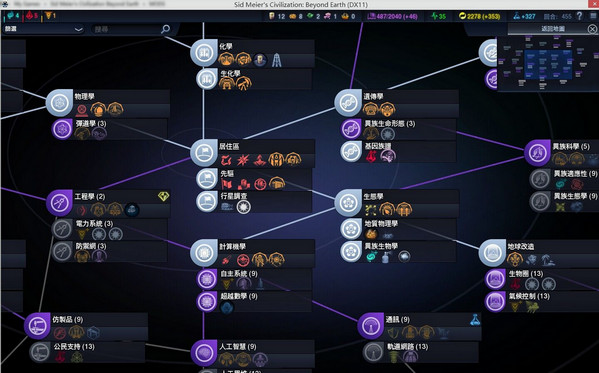Open the 篩選 filter dropdown
The width and height of the screenshot is (599, 373).
(x=43, y=29)
